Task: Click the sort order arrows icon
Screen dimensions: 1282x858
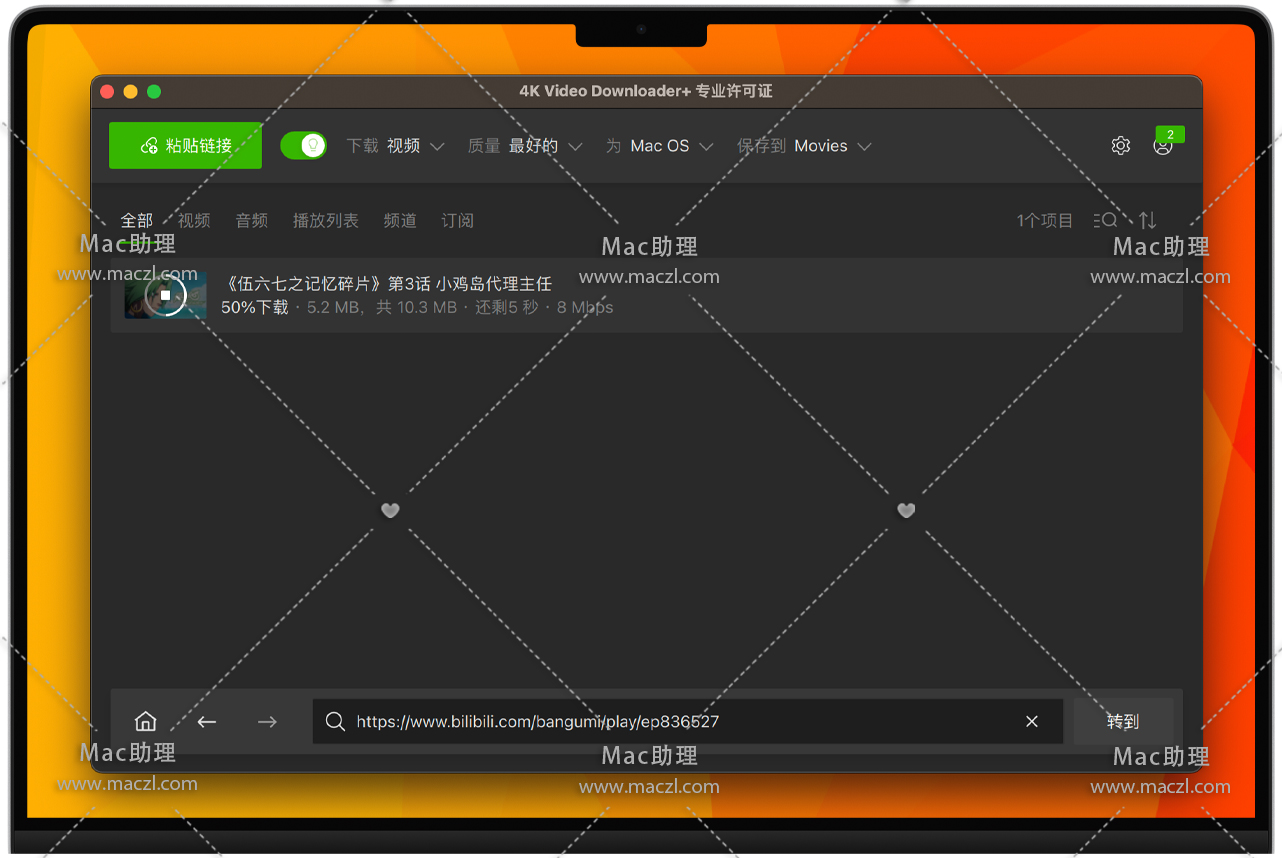Action: coord(1147,220)
